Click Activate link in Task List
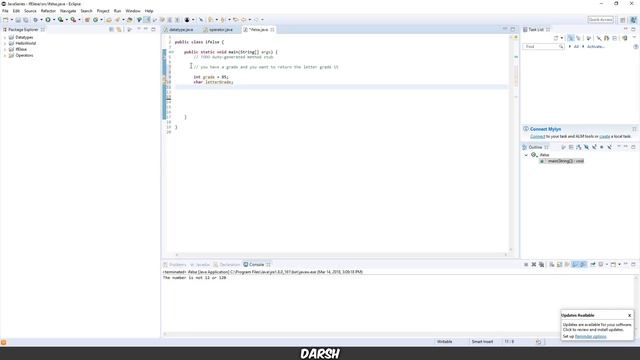The image size is (640, 360). tap(596, 47)
